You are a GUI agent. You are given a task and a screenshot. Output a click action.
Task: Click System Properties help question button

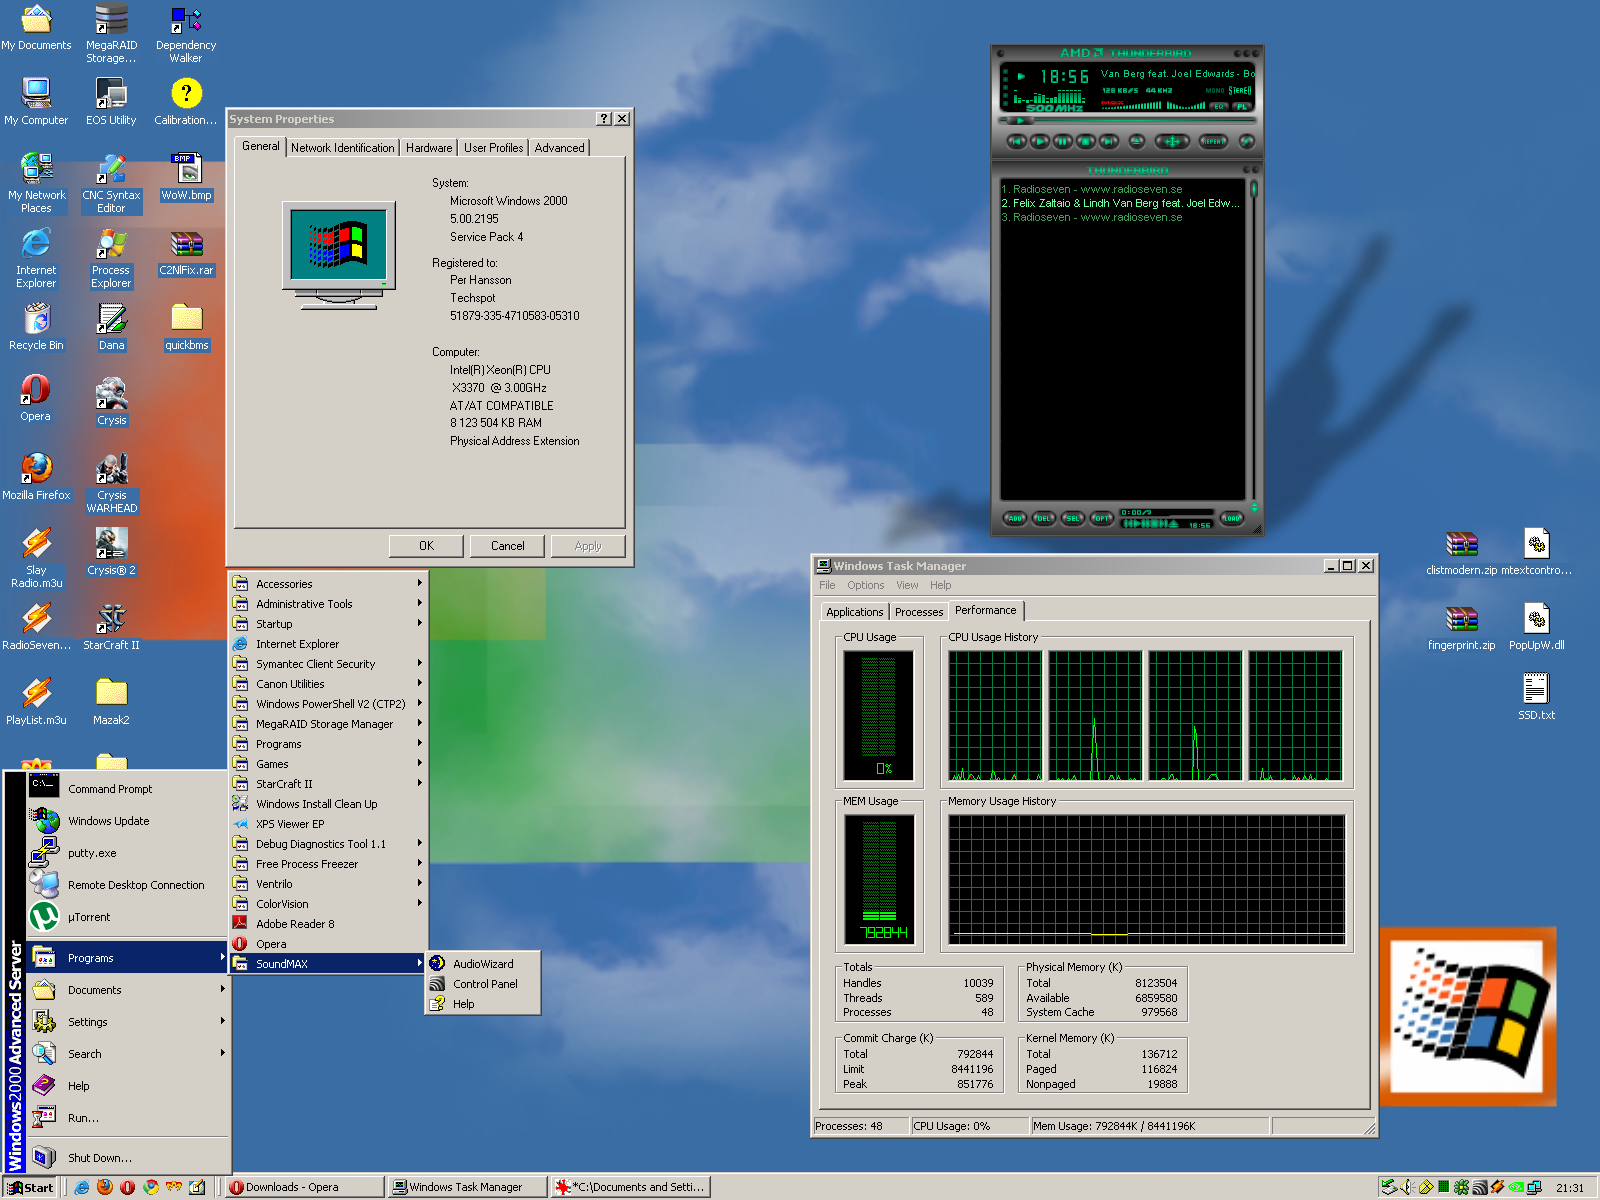point(604,118)
